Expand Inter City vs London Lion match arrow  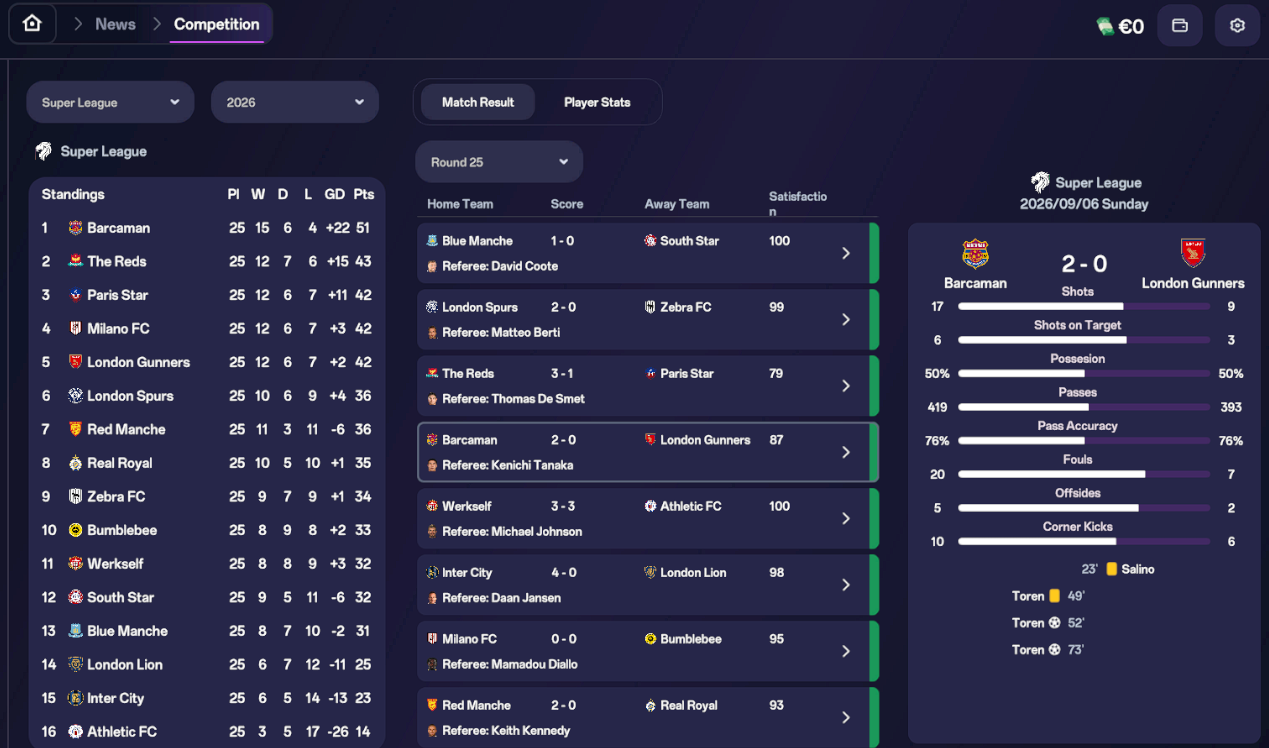pyautogui.click(x=846, y=585)
